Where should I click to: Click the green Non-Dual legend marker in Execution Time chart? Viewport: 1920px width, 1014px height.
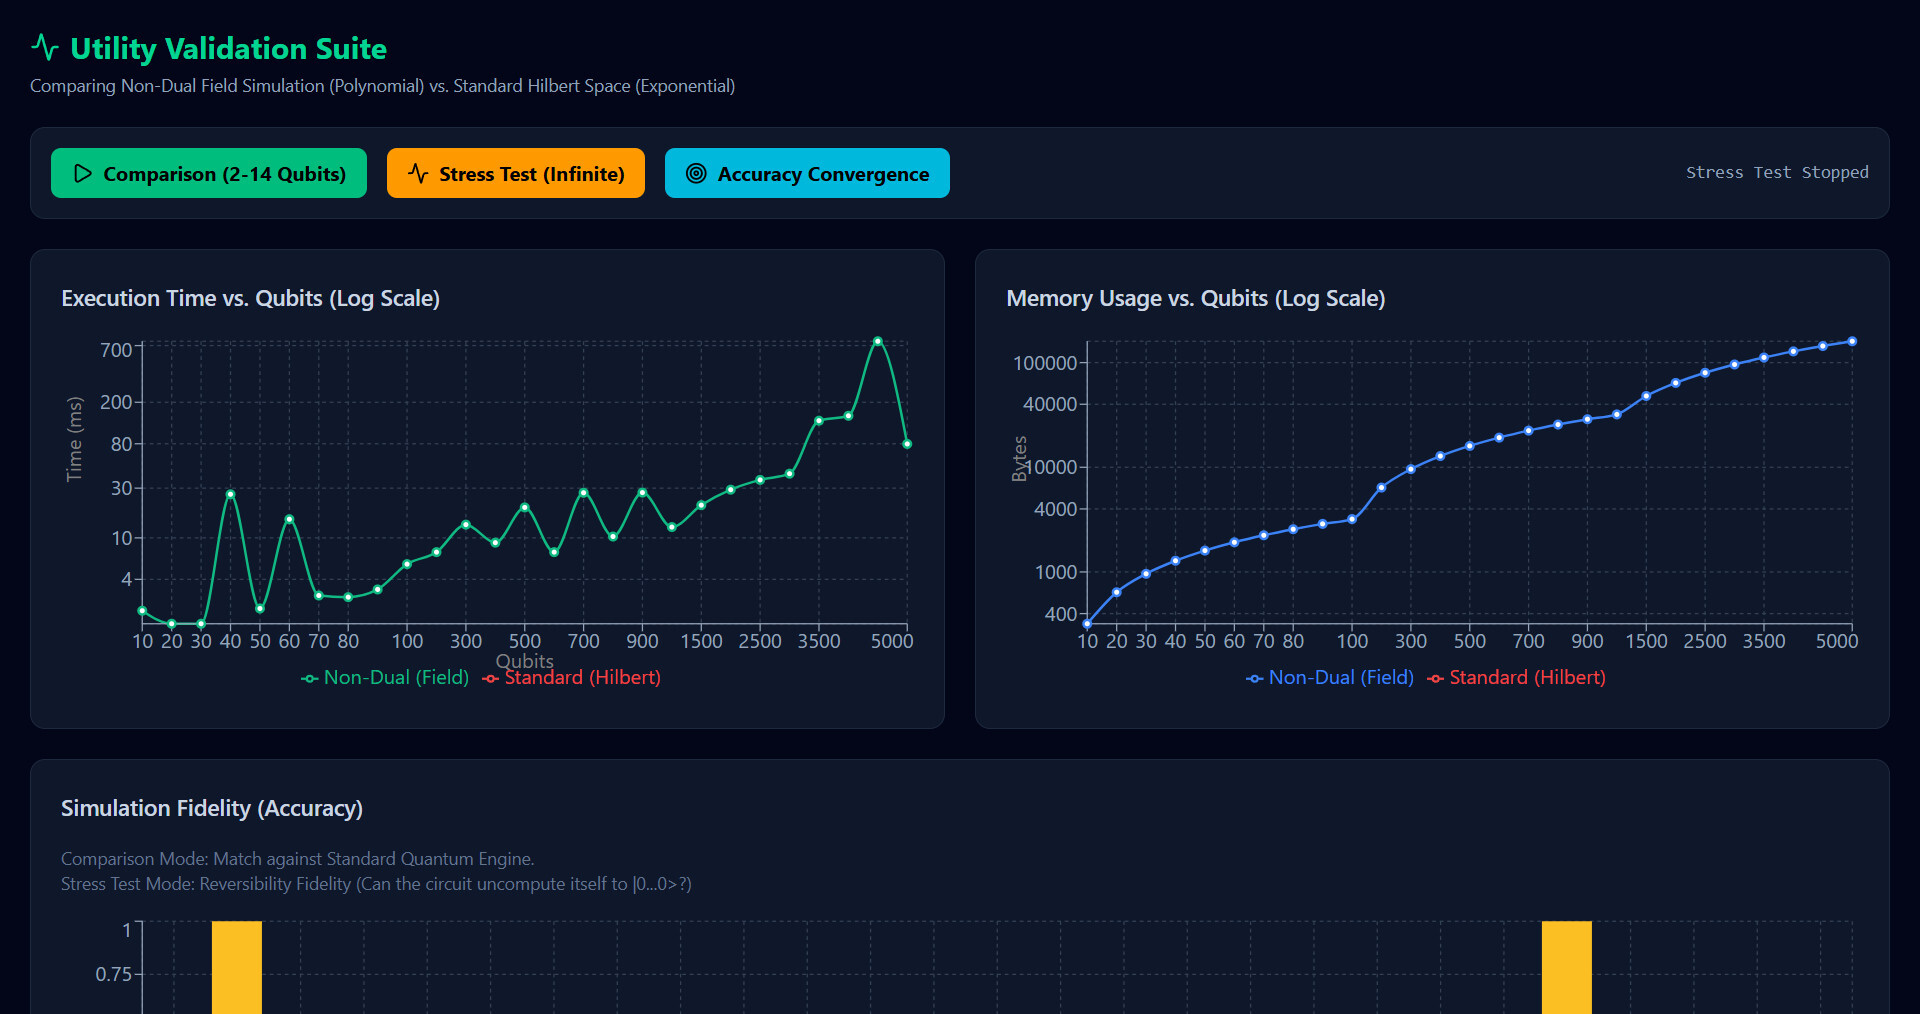[x=310, y=679]
